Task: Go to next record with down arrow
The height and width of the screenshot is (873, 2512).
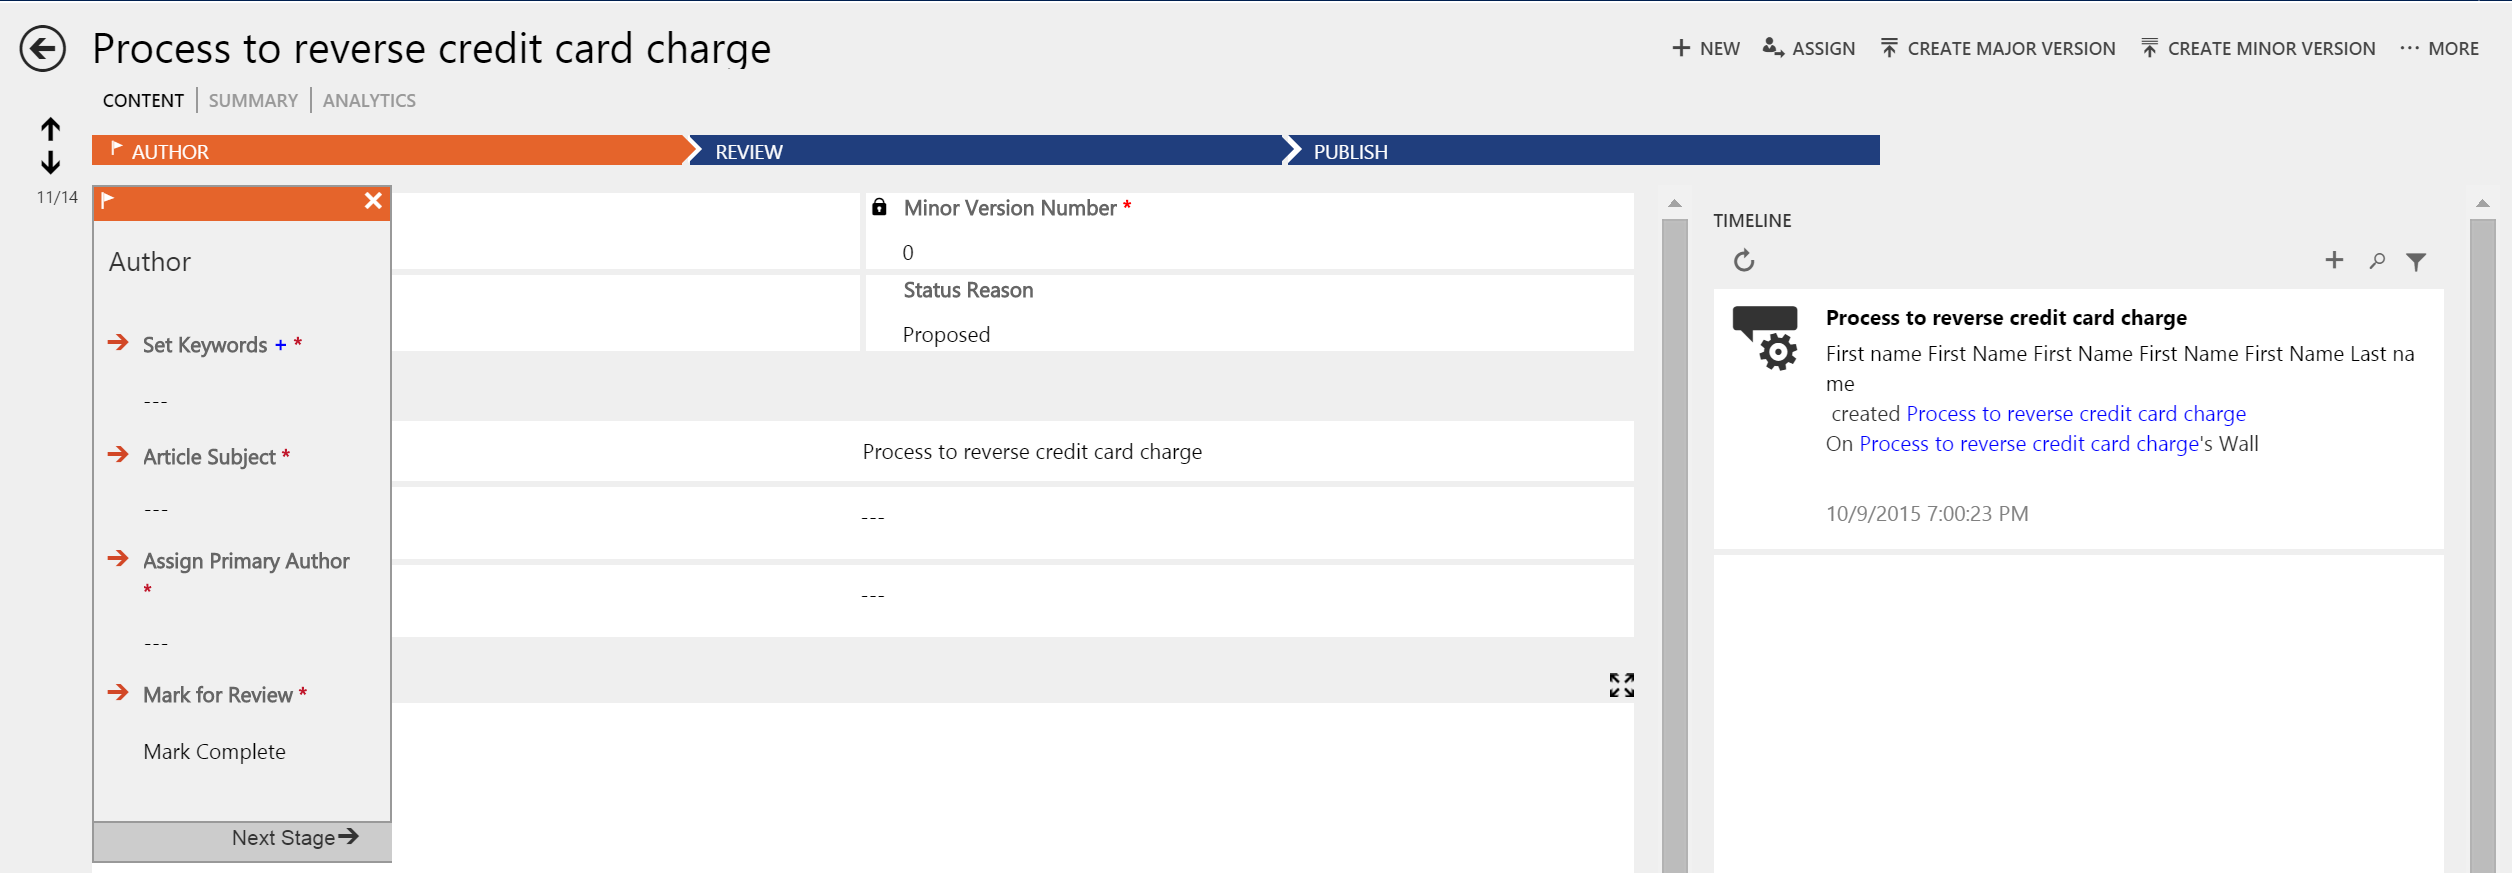Action: tap(51, 162)
